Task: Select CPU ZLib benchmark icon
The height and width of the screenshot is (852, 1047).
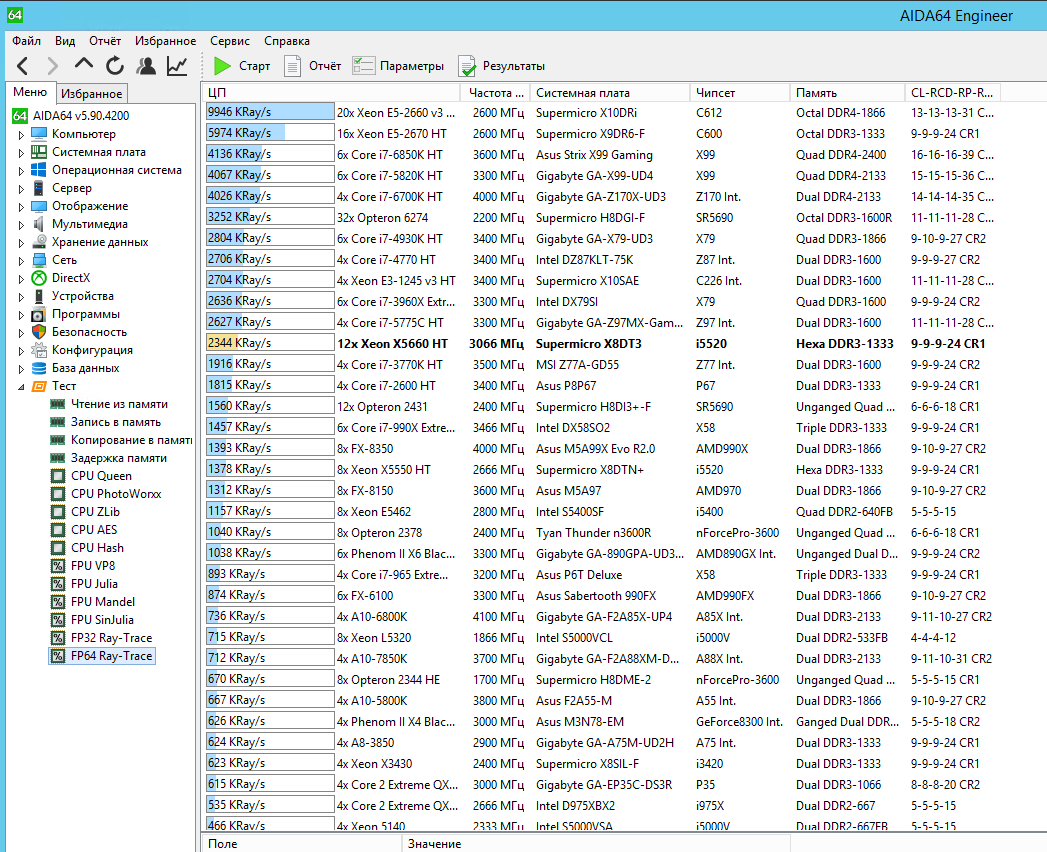Action: [58, 512]
